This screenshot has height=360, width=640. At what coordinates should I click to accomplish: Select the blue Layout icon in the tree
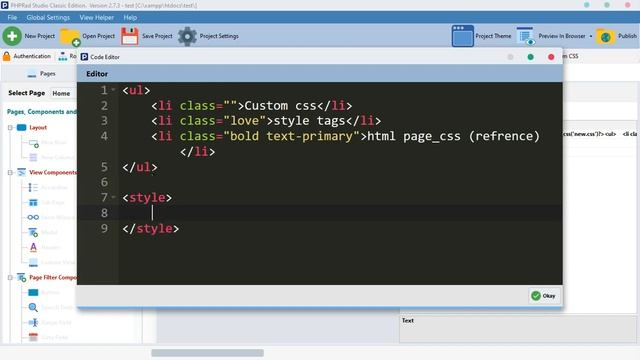point(22,128)
